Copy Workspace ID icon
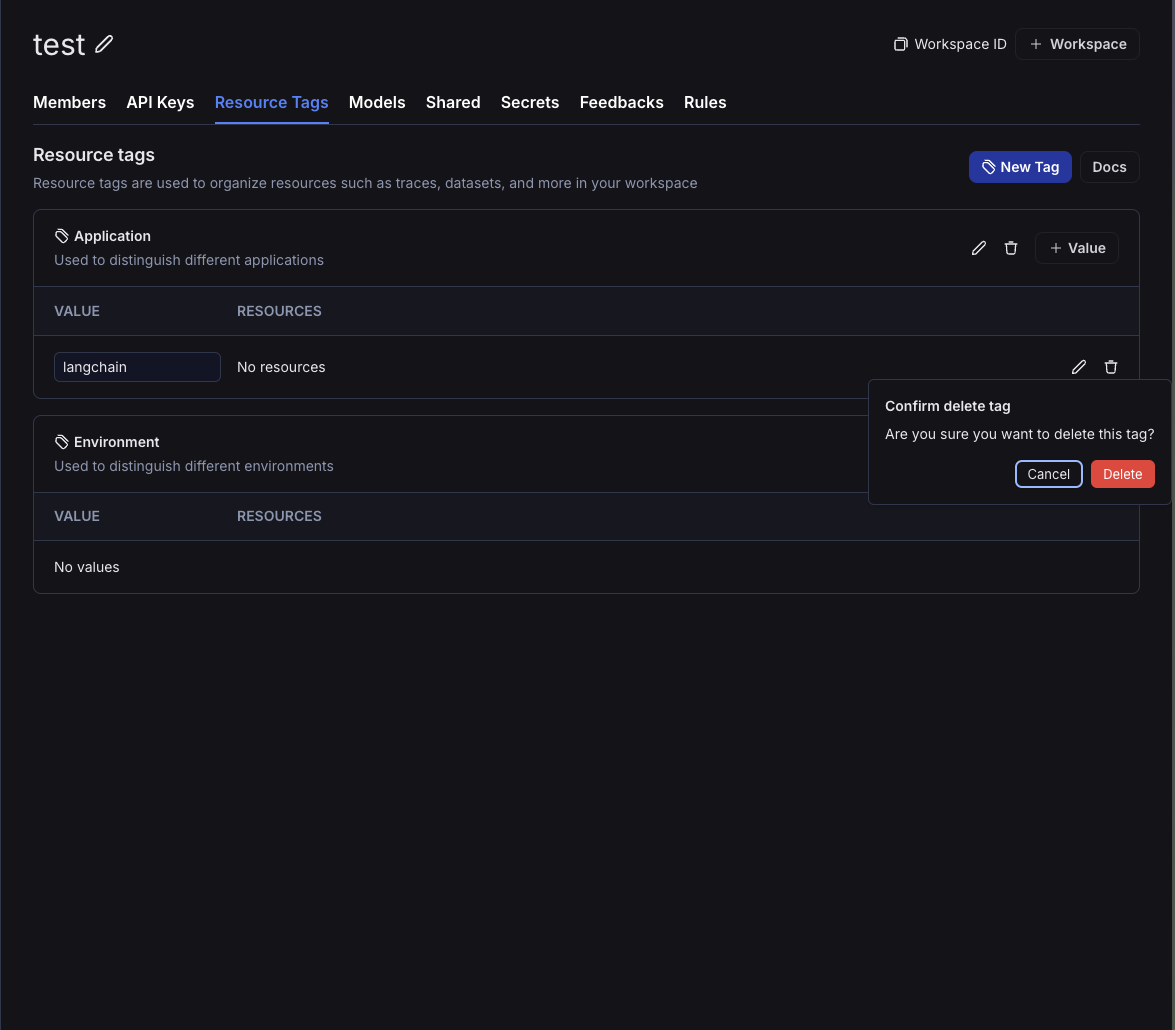The height and width of the screenshot is (1030, 1175). click(901, 44)
